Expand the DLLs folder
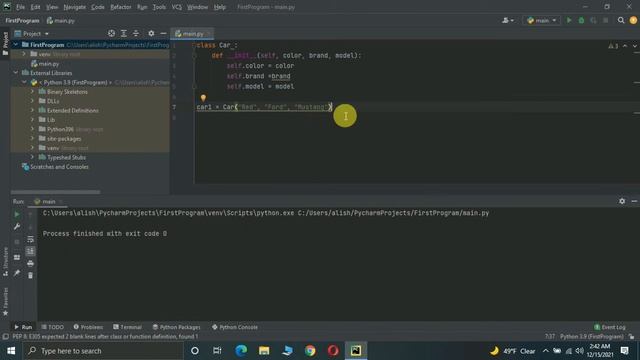This screenshot has height=360, width=640. (x=32, y=101)
